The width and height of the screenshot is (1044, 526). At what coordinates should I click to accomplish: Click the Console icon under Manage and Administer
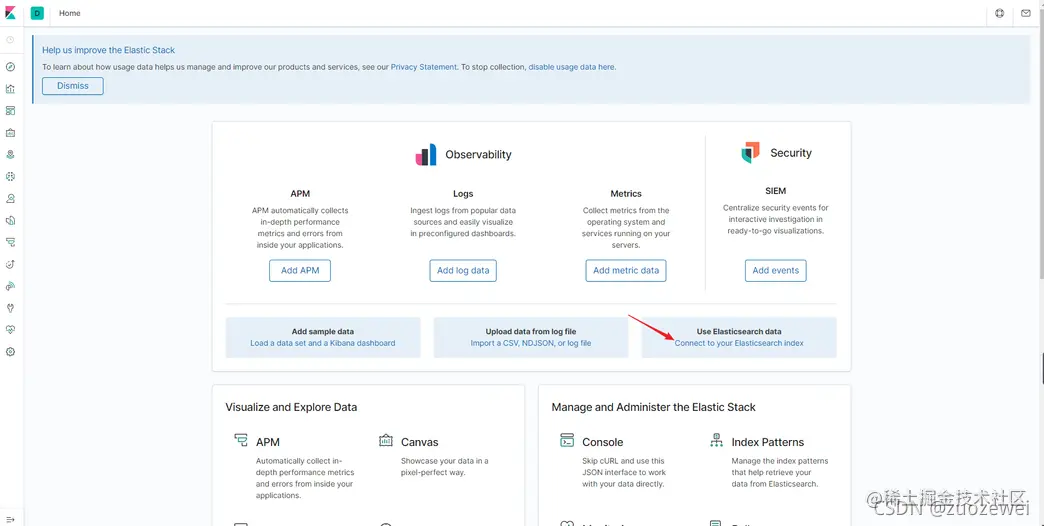(567, 439)
